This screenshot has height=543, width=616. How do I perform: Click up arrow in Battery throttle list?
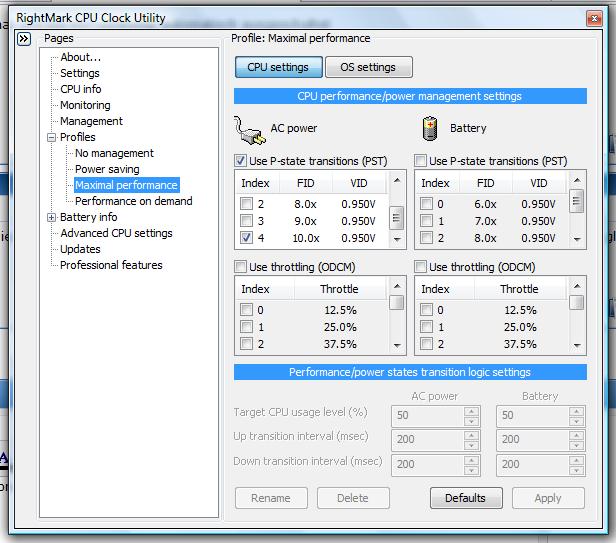(x=577, y=286)
